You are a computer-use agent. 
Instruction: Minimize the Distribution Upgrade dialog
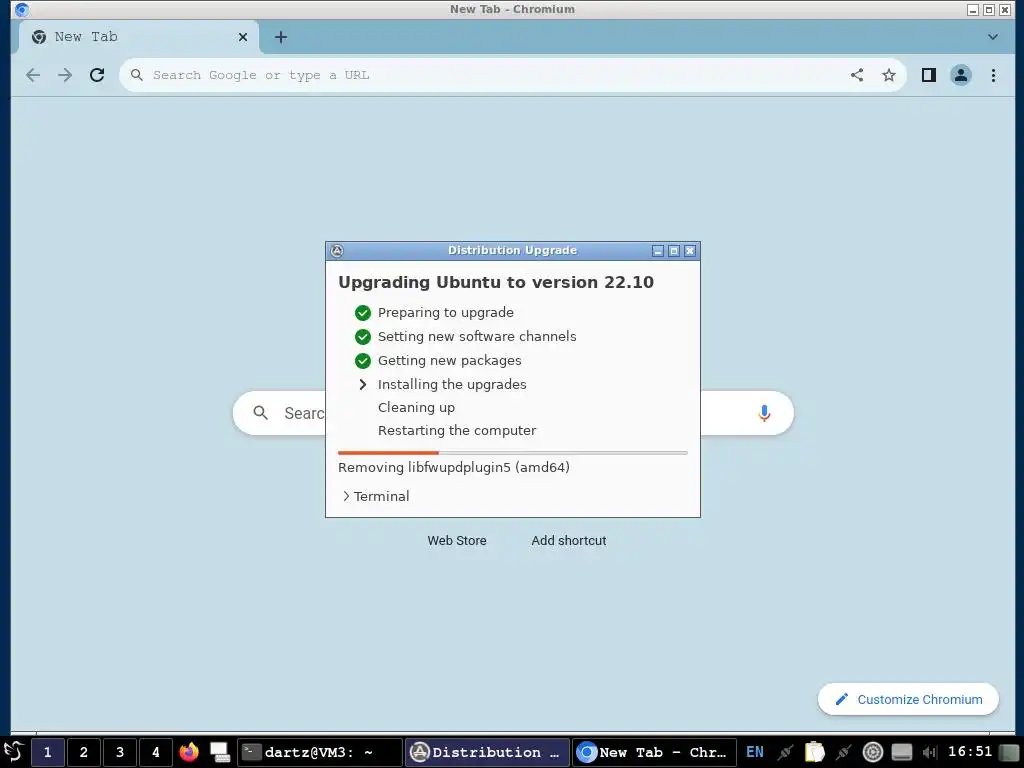pos(658,251)
